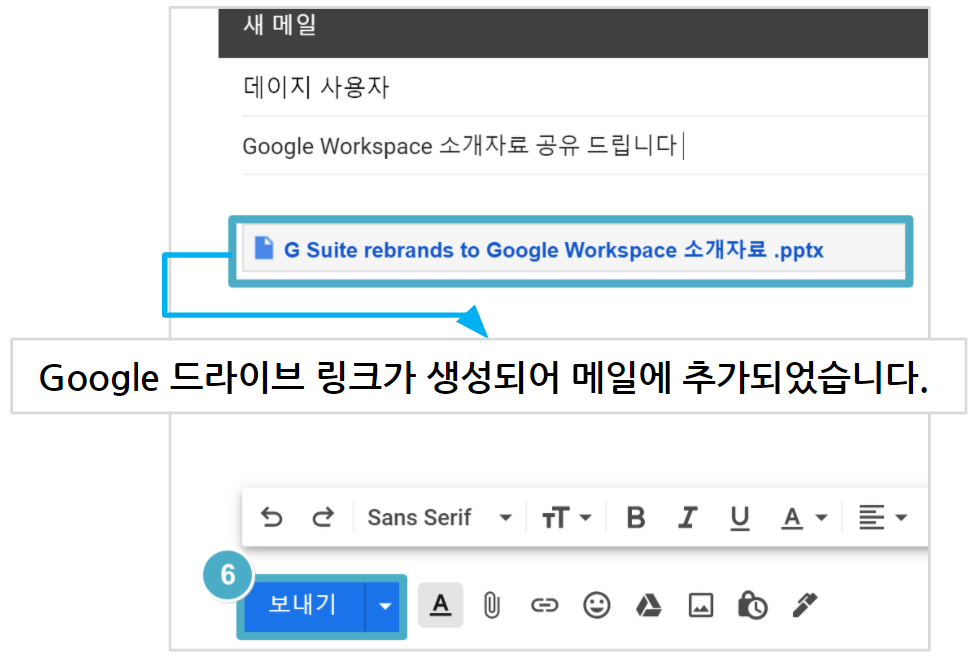Open the text color picker
Image resolution: width=976 pixels, height=664 pixels.
pyautogui.click(x=804, y=517)
